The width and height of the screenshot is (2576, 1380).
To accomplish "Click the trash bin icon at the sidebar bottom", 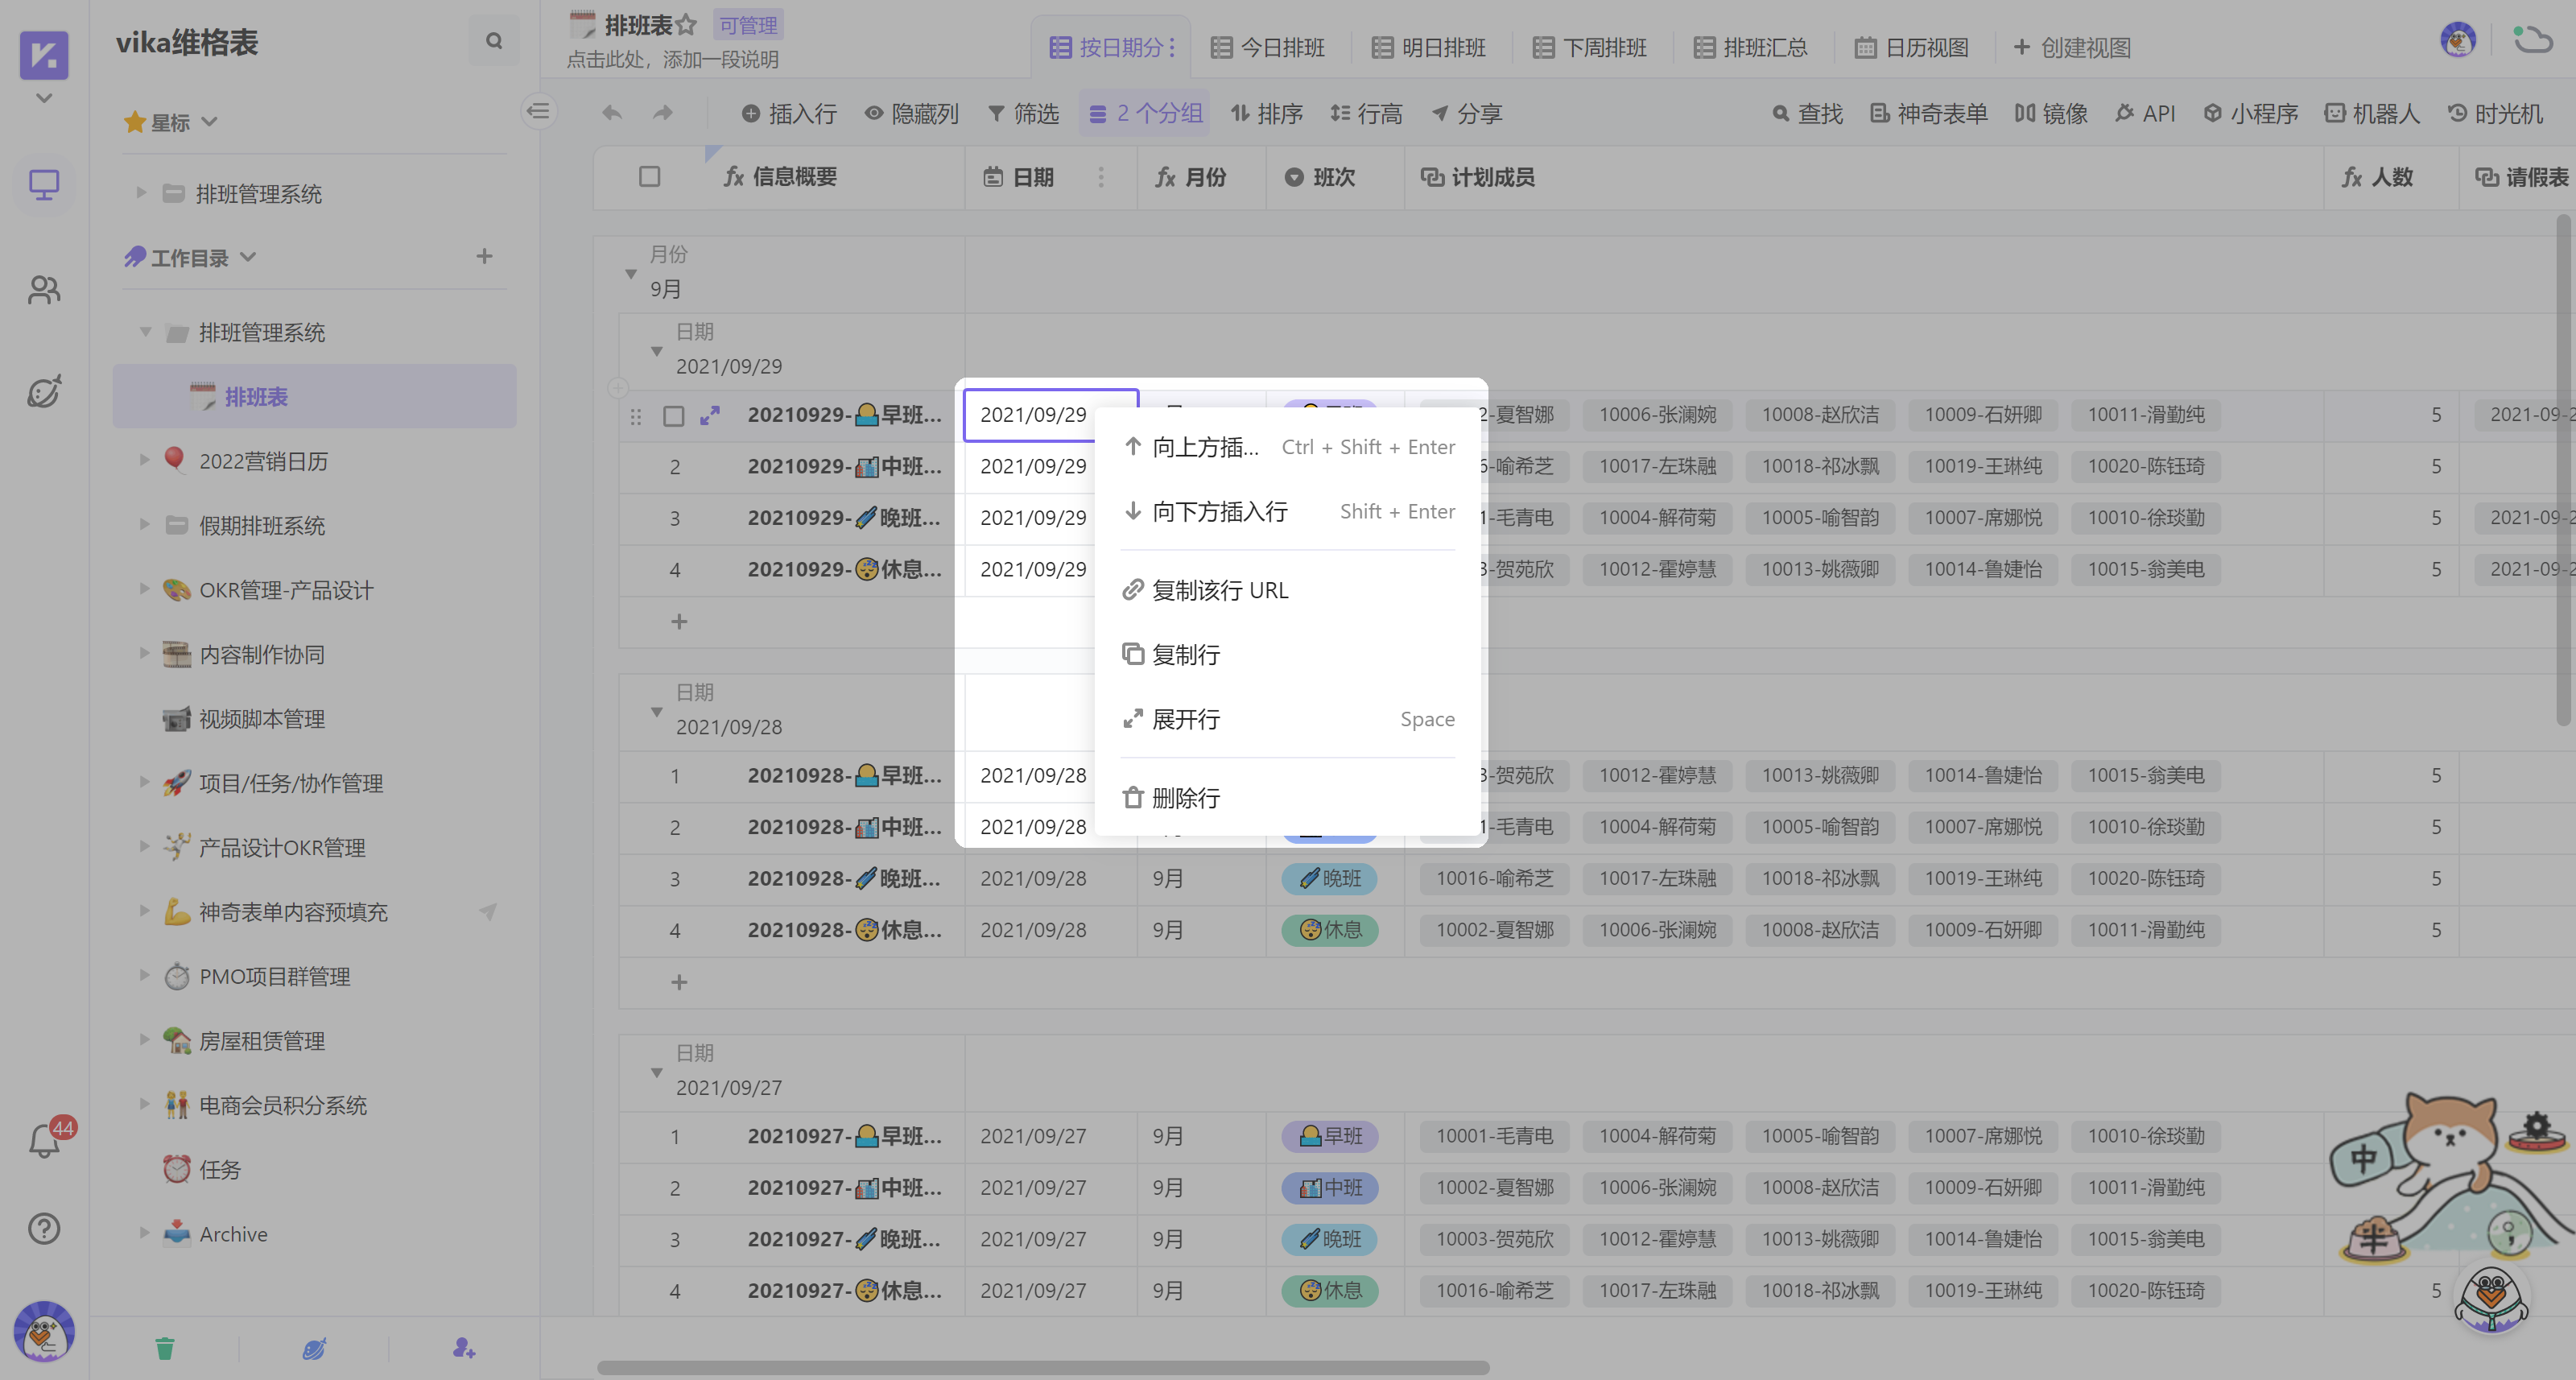I will (x=165, y=1348).
